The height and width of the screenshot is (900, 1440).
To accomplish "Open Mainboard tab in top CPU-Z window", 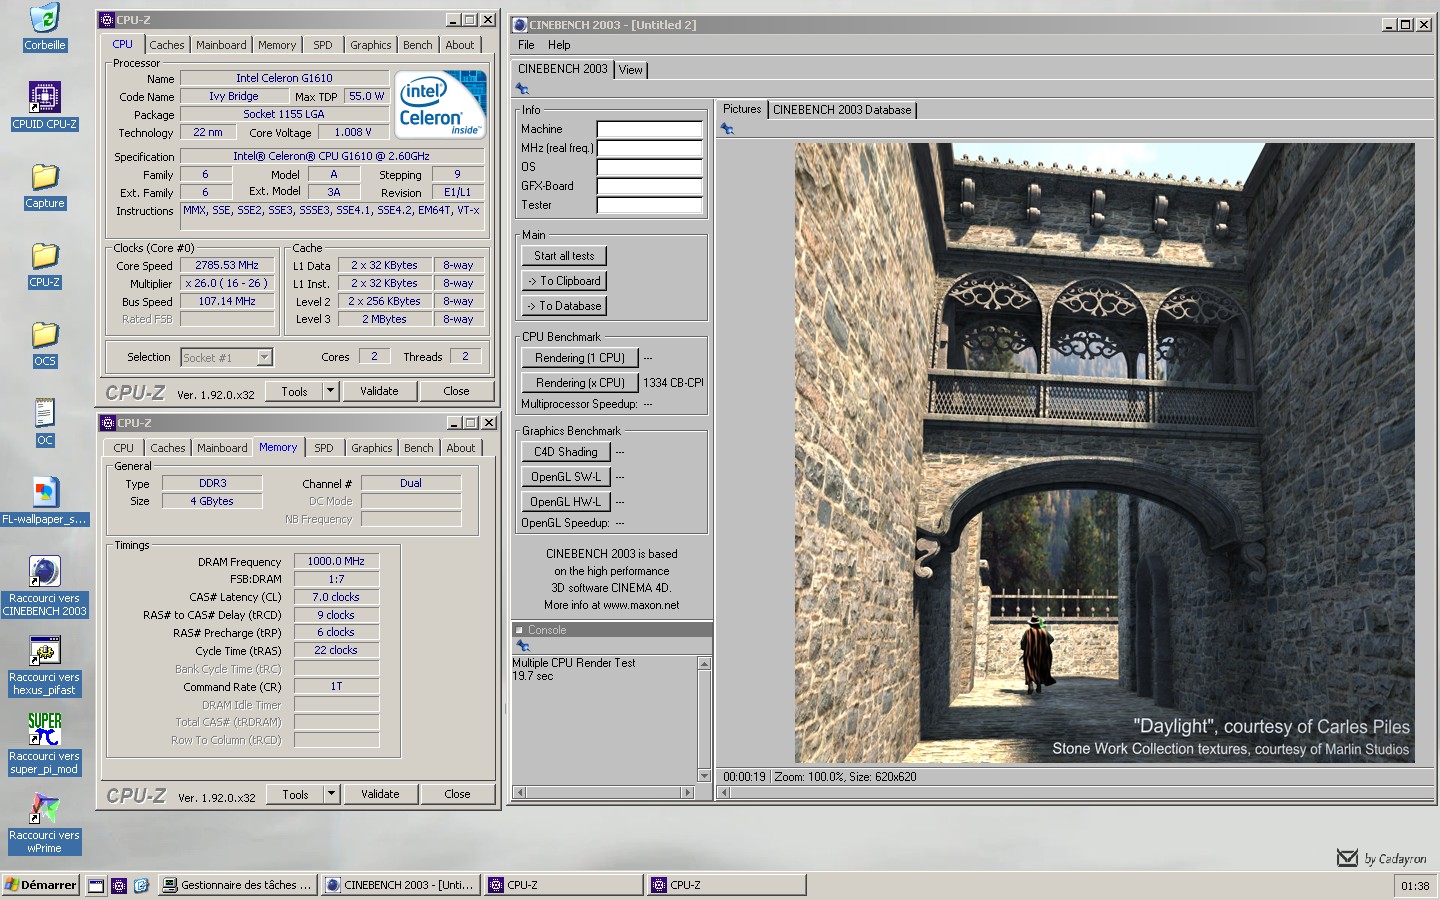I will coord(221,45).
